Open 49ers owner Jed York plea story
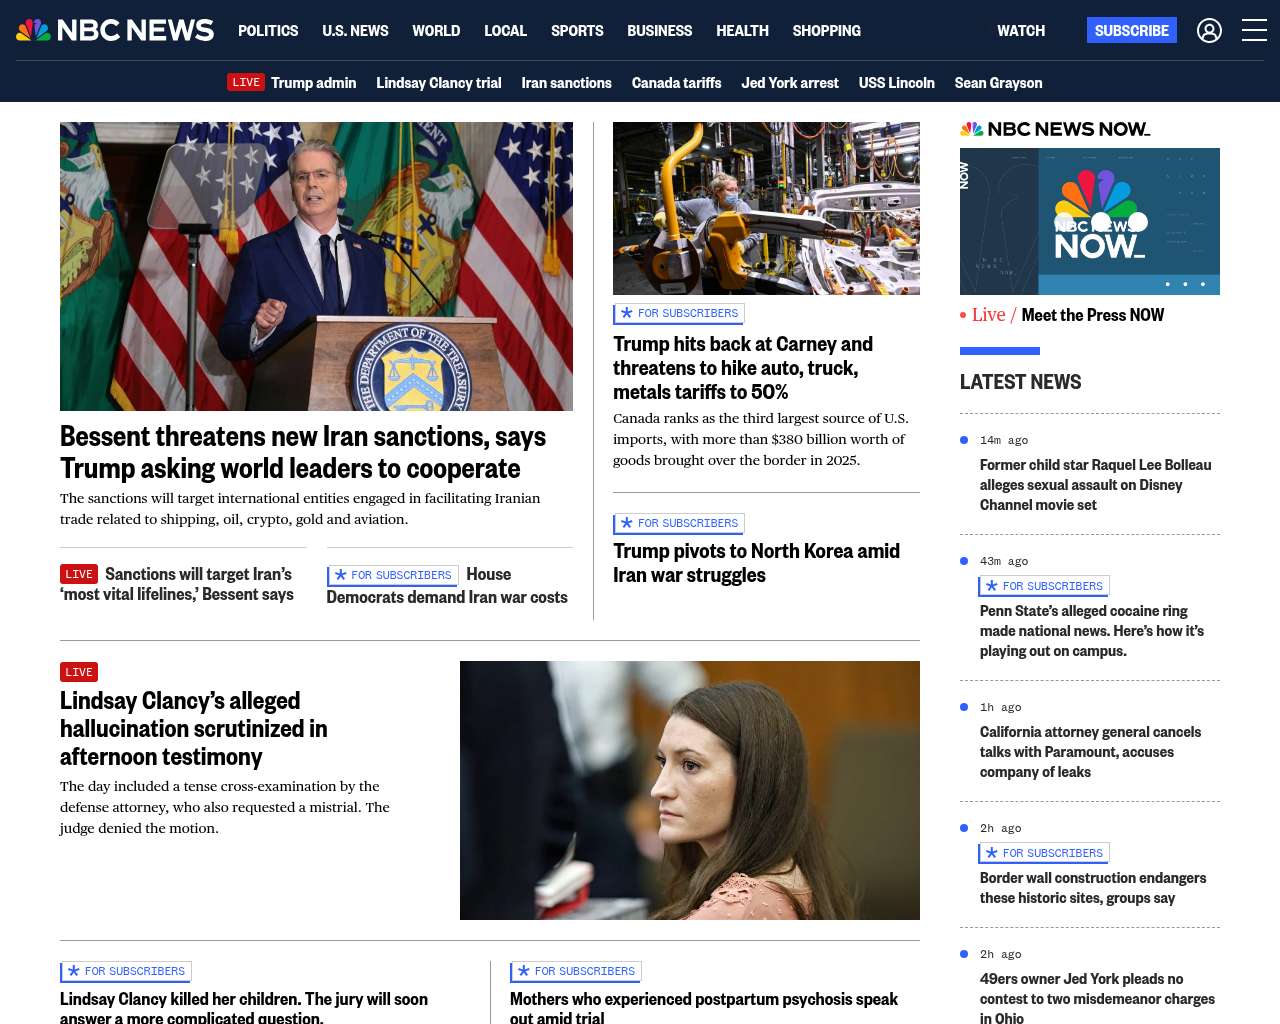This screenshot has width=1280, height=1024. [1098, 999]
